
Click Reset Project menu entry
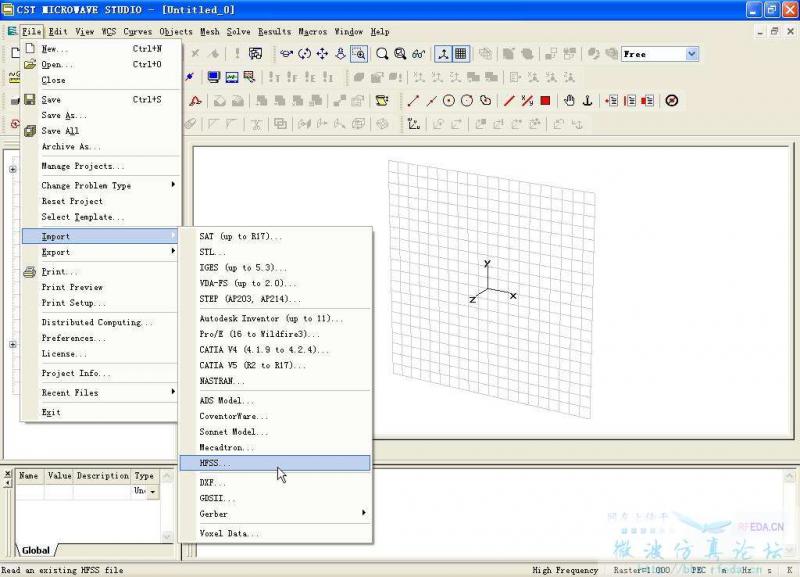pos(101,202)
